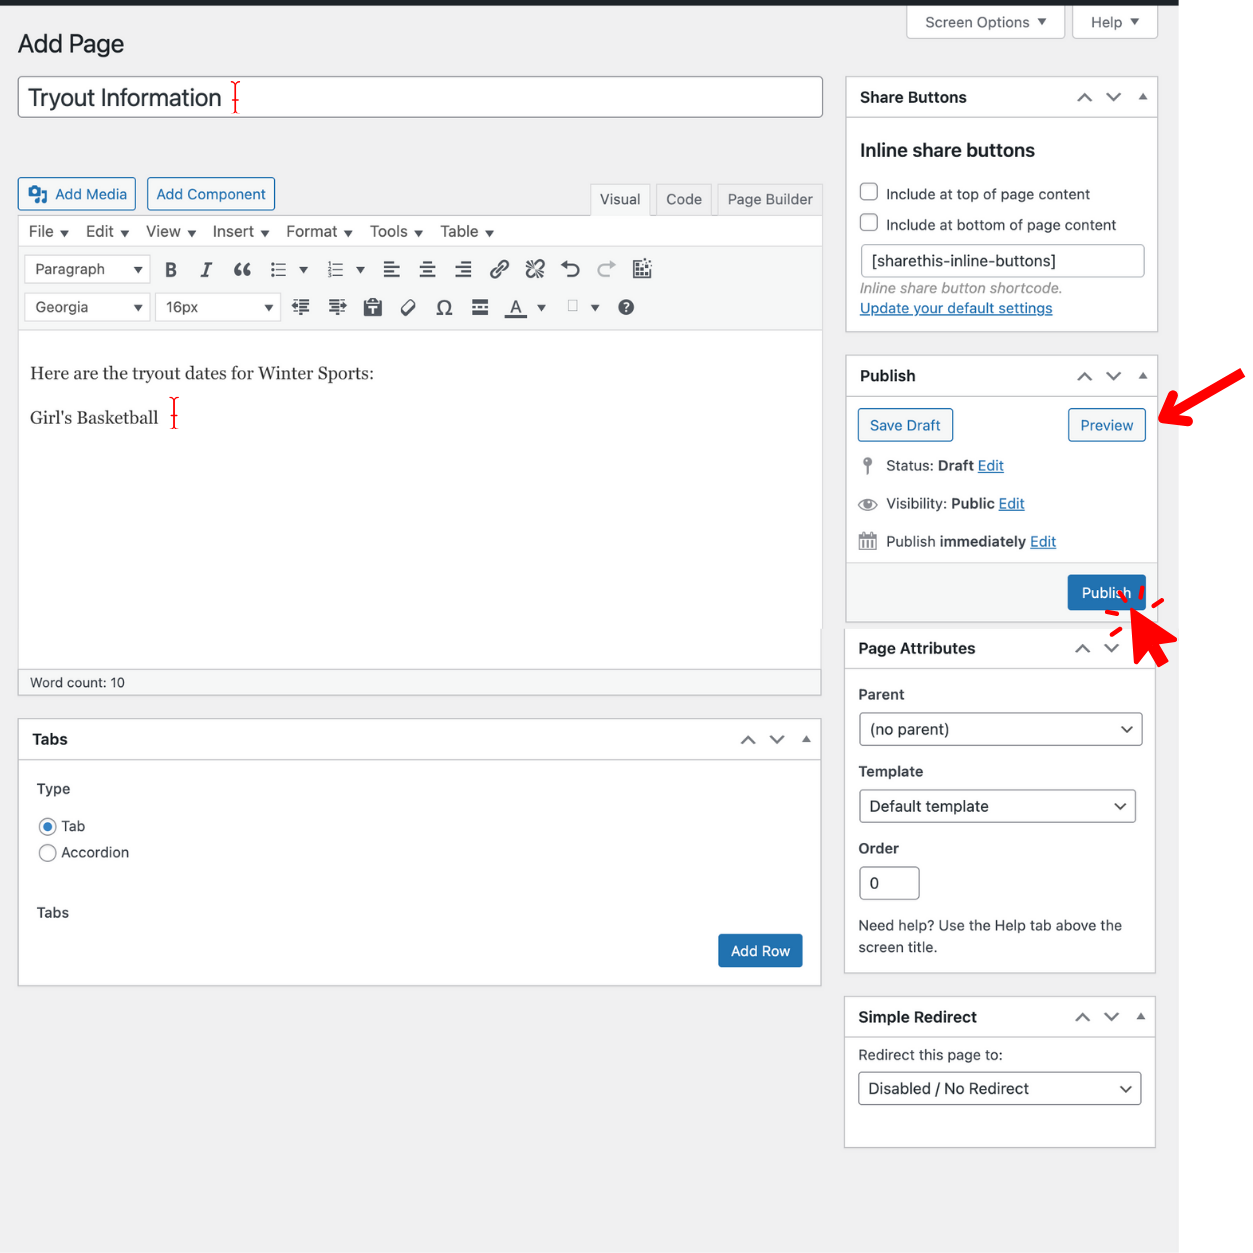Image resolution: width=1253 pixels, height=1253 pixels.
Task: Check Include at bottom of page content
Action: [869, 223]
